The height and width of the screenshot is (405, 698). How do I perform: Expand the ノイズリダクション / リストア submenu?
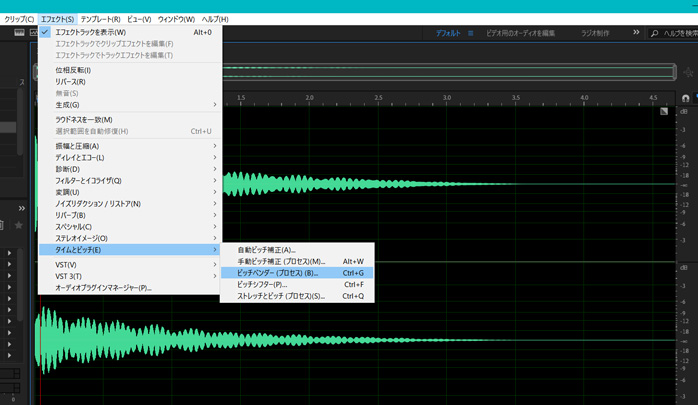pyautogui.click(x=98, y=204)
